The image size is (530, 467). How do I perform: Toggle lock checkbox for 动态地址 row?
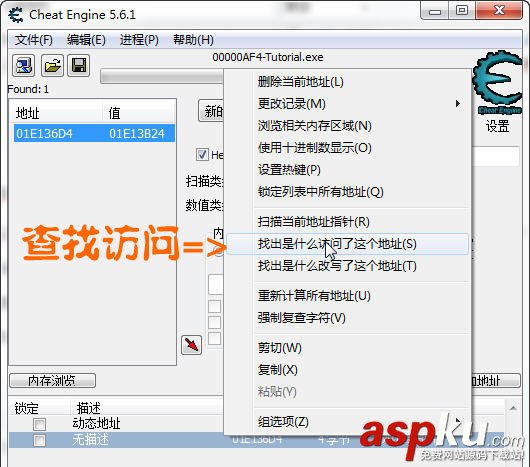[x=39, y=424]
